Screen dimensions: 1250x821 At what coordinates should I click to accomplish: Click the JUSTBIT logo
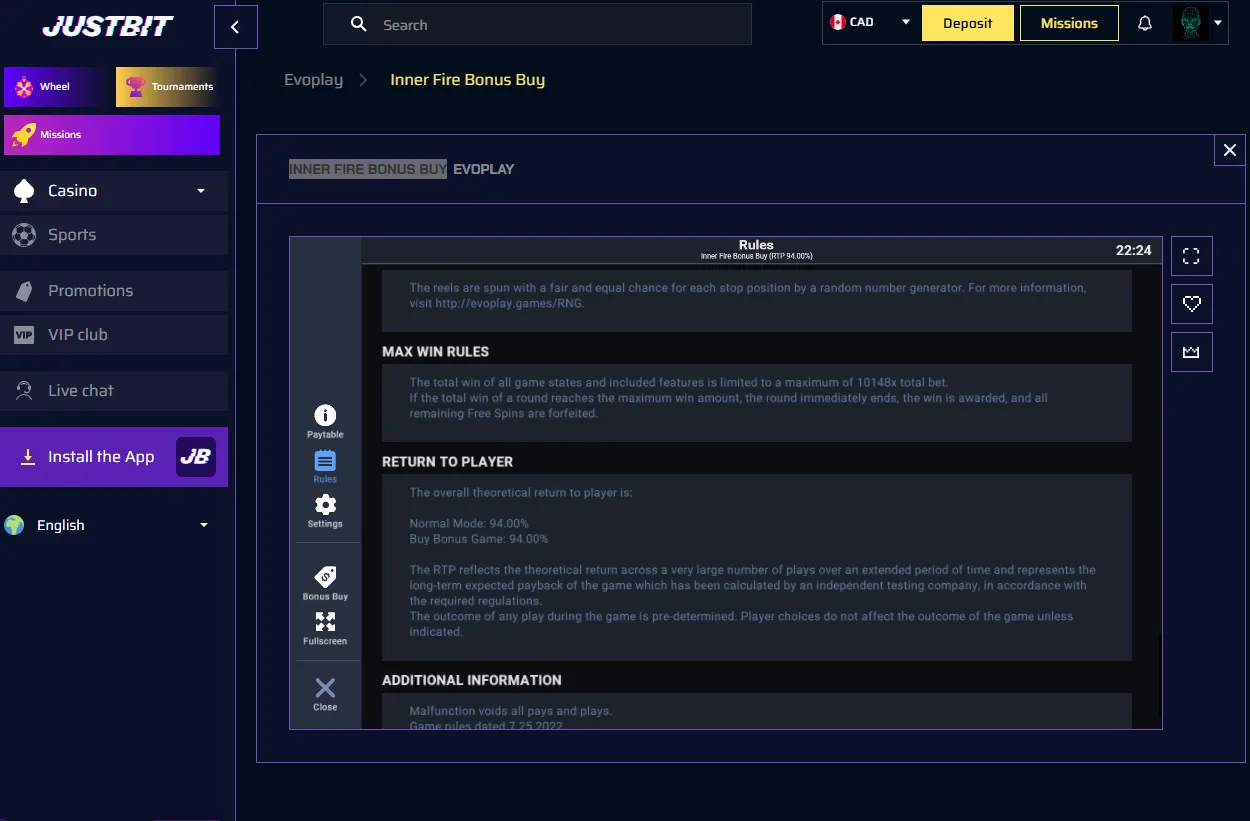107,26
